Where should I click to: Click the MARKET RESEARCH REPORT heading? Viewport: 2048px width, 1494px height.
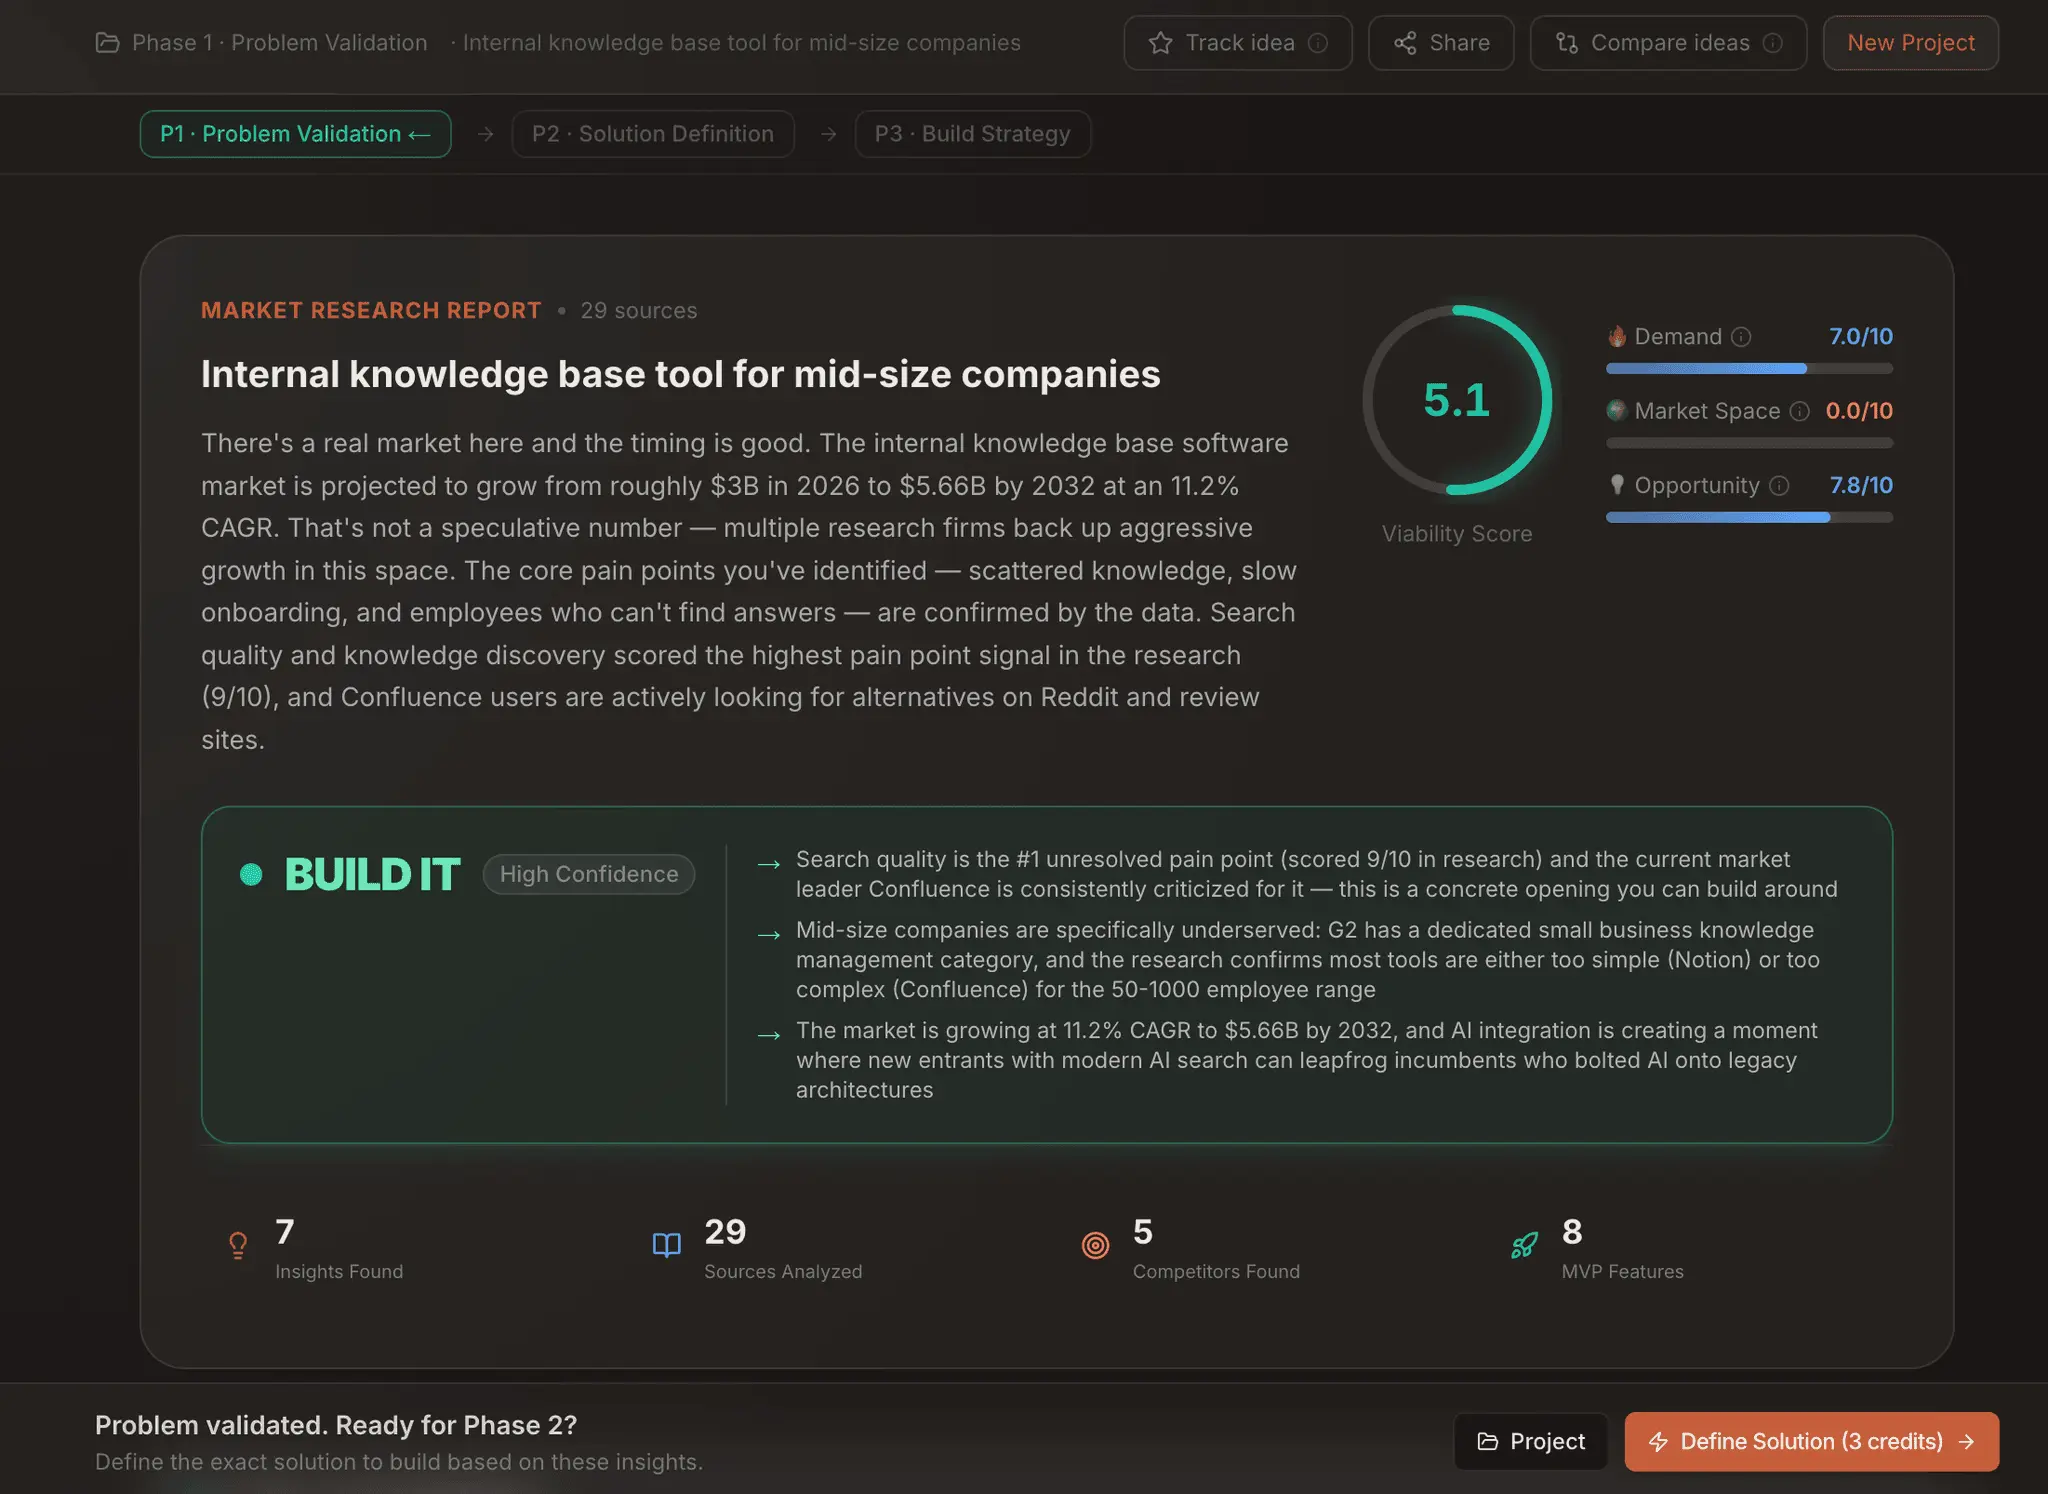point(371,311)
